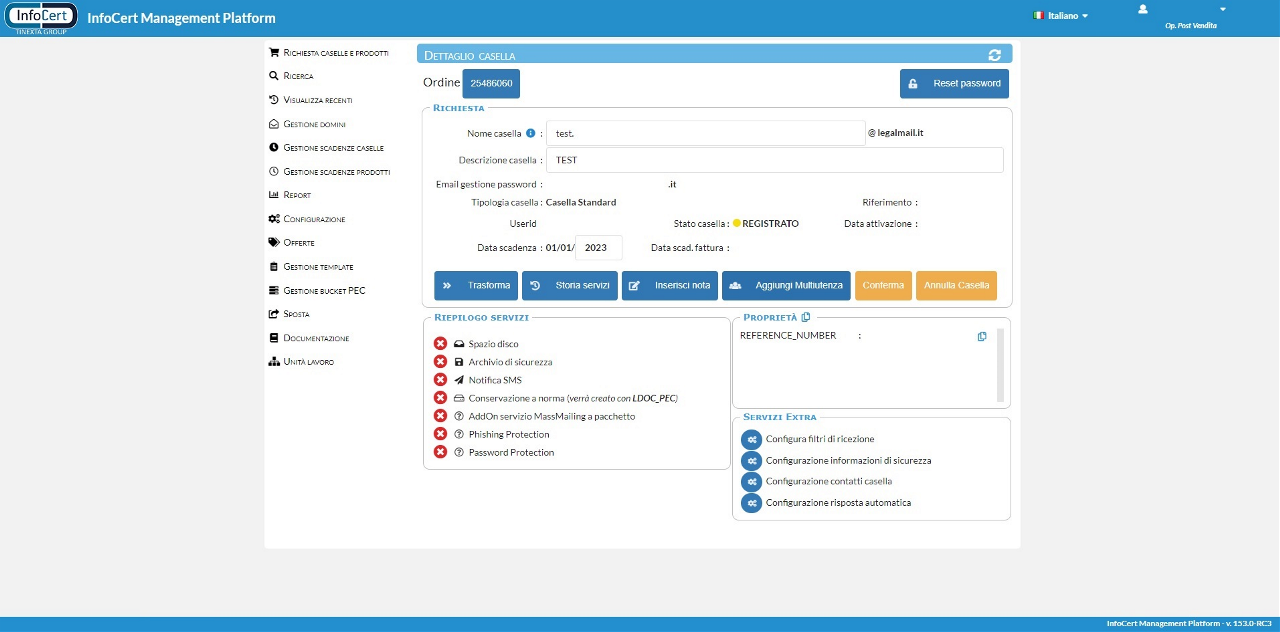Click copy icon next to Proprietà heading

coord(806,317)
